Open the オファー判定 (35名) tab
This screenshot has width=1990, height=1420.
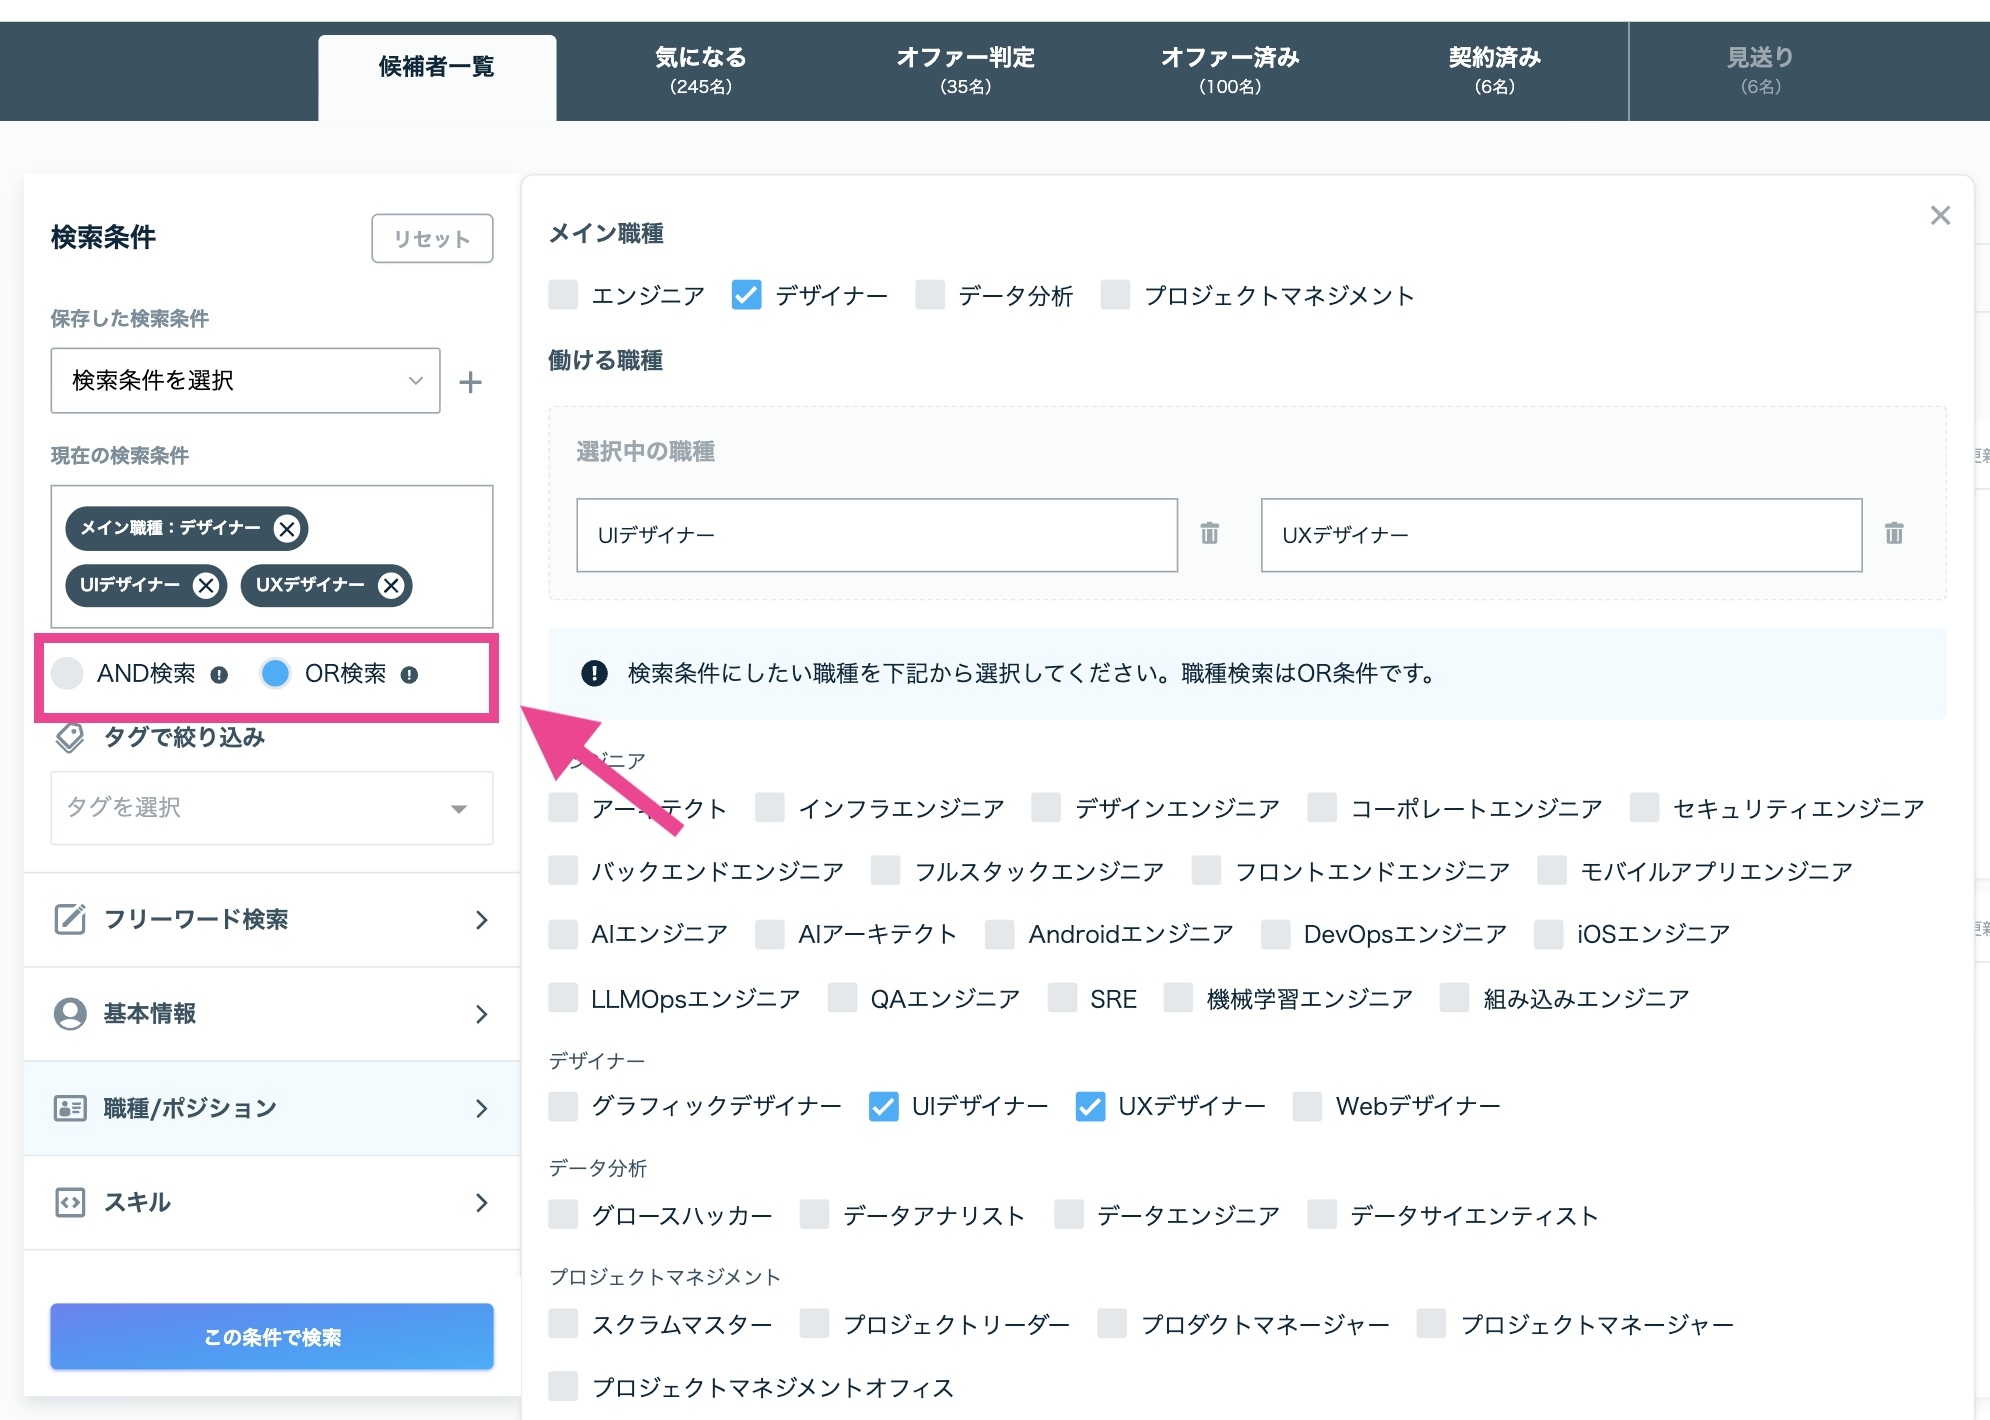(x=965, y=71)
